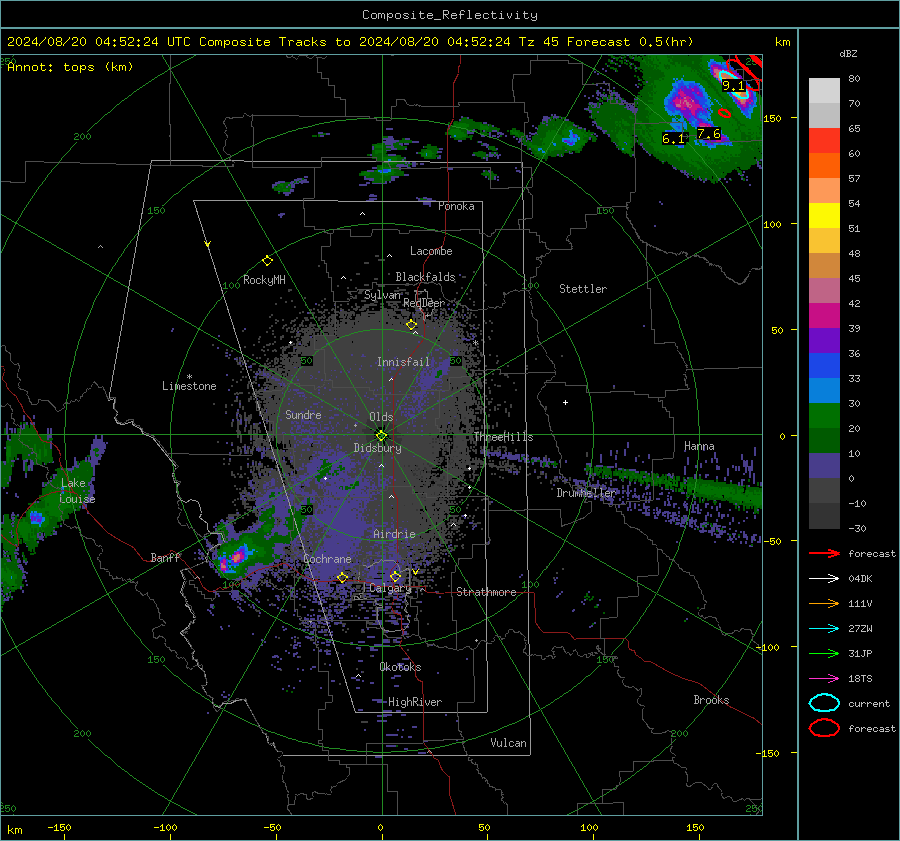Select the green 30 dBZ color swatch
Image resolution: width=900 pixels, height=841 pixels.
[824, 415]
